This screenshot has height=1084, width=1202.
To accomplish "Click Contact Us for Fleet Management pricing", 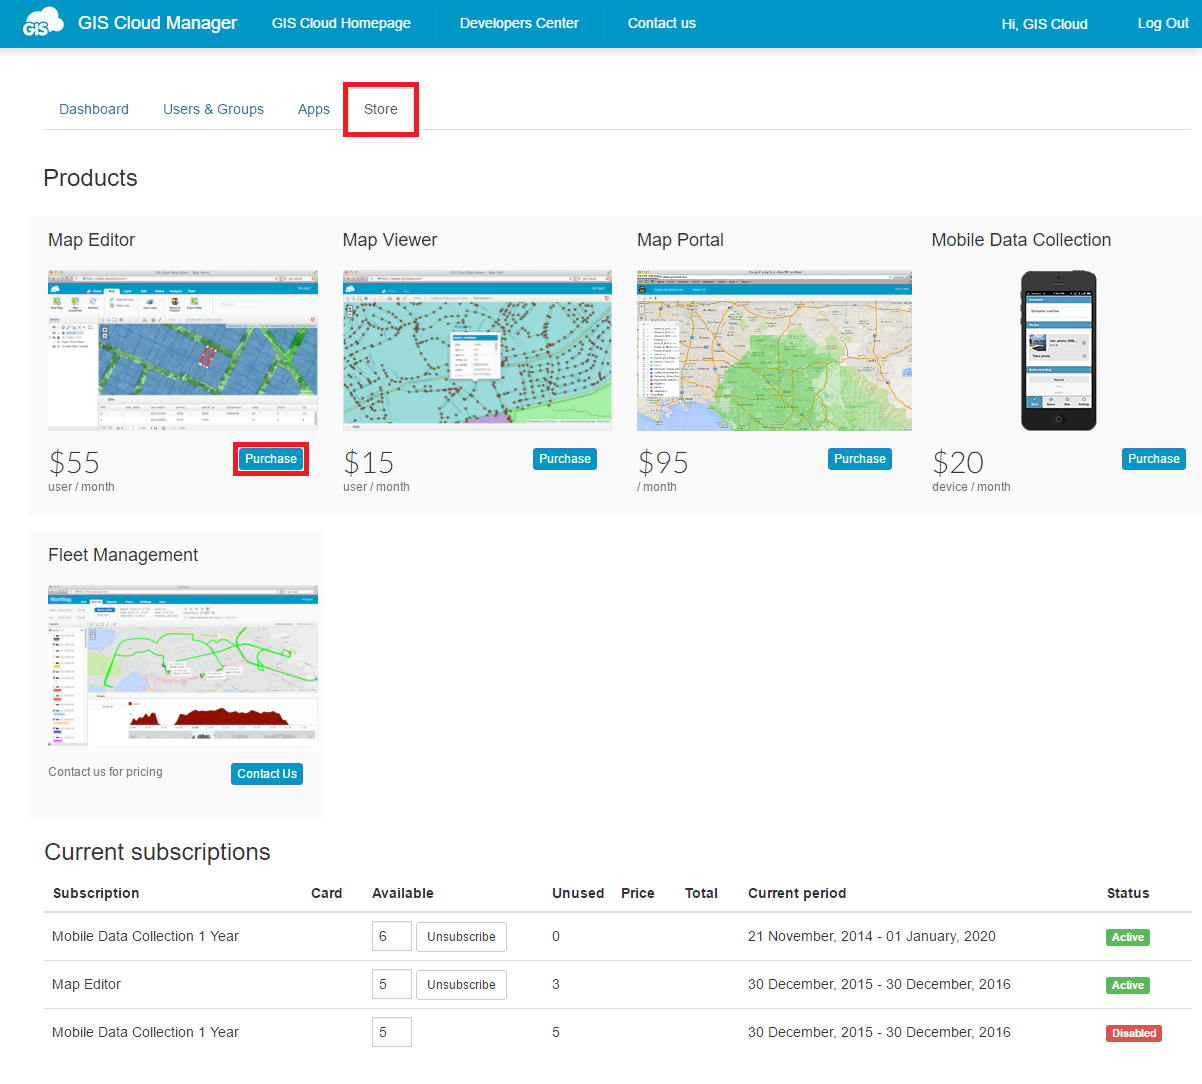I will [267, 774].
